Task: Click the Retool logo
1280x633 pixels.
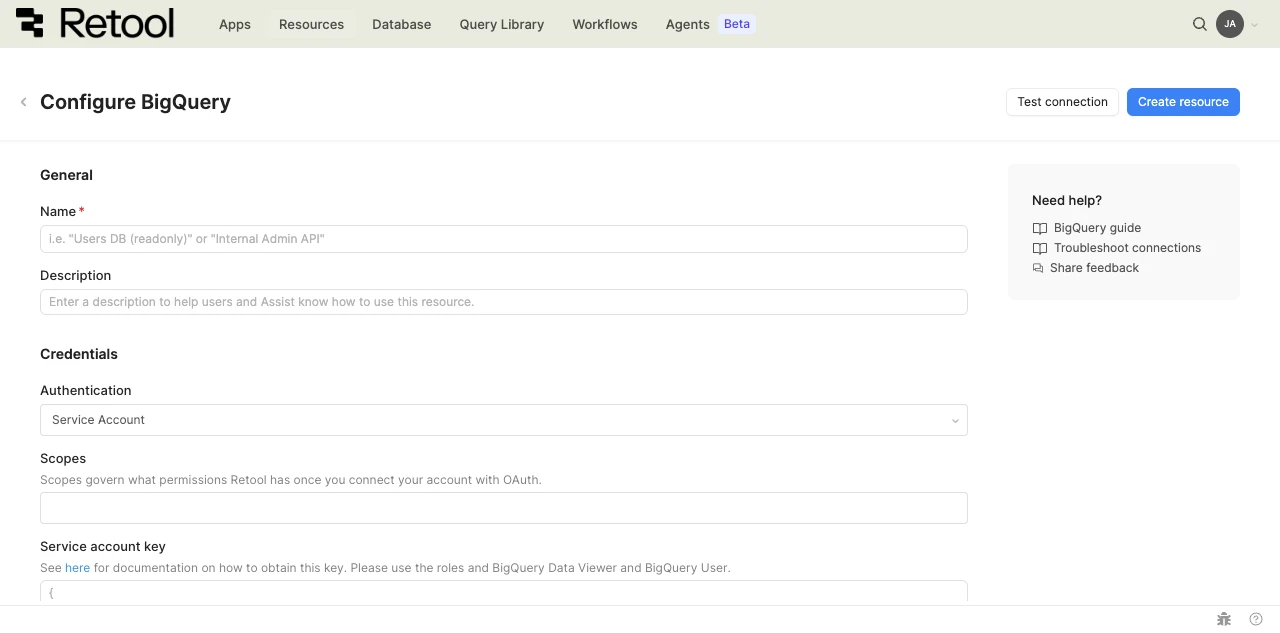Action: [95, 24]
